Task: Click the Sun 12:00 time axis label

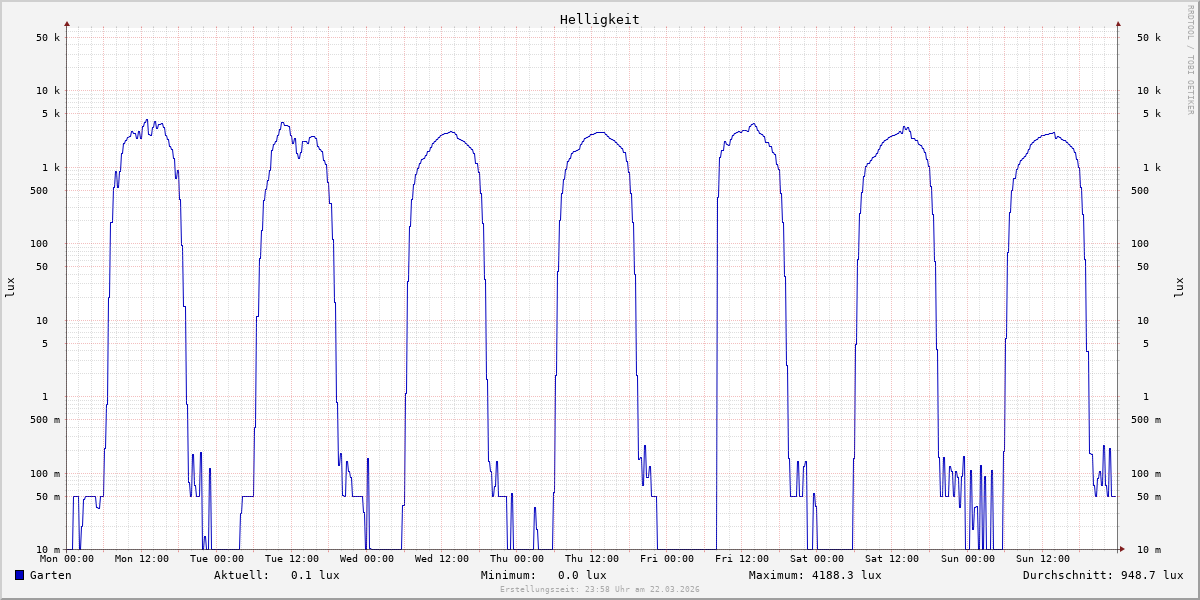Action: pyautogui.click(x=1042, y=559)
